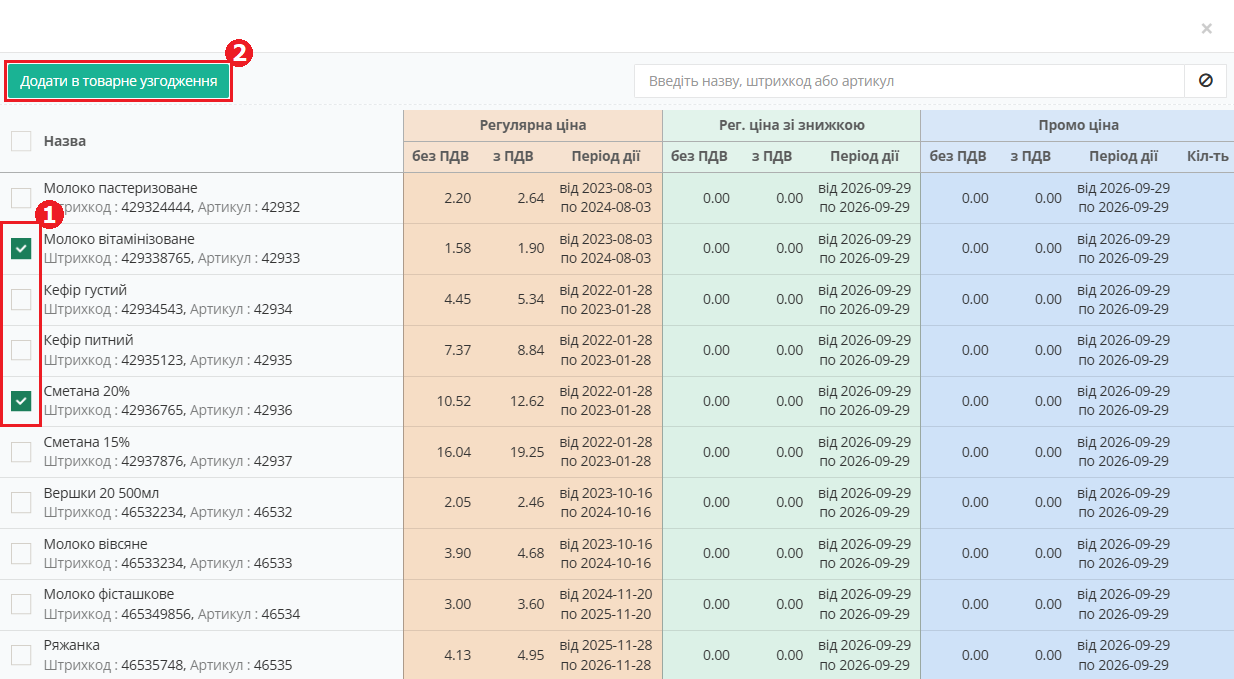Screen dimensions: 1234x679
Task: Uncheck the Сметана 20% checkbox
Action: (21, 401)
